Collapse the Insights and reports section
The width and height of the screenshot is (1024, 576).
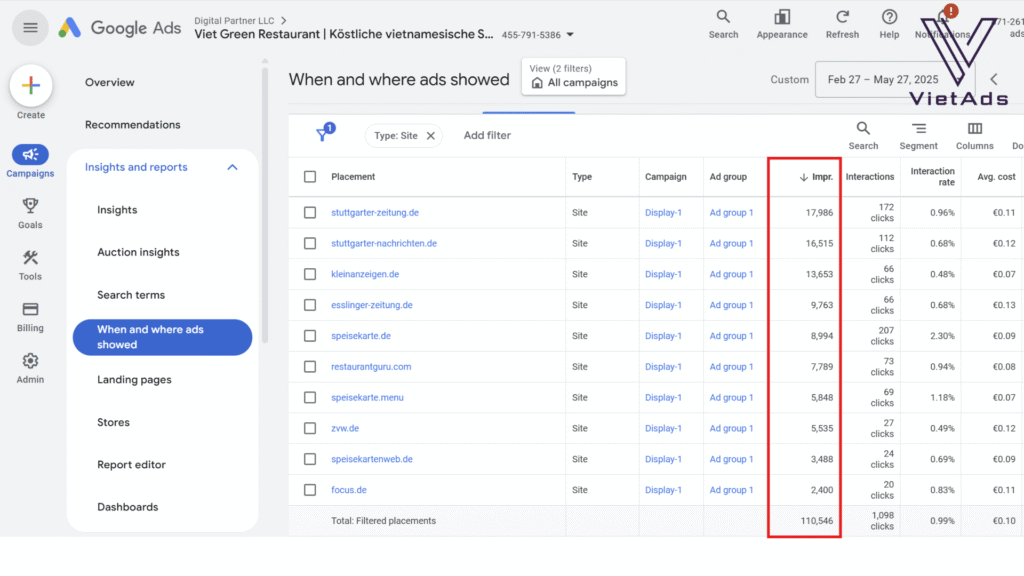[x=232, y=167]
